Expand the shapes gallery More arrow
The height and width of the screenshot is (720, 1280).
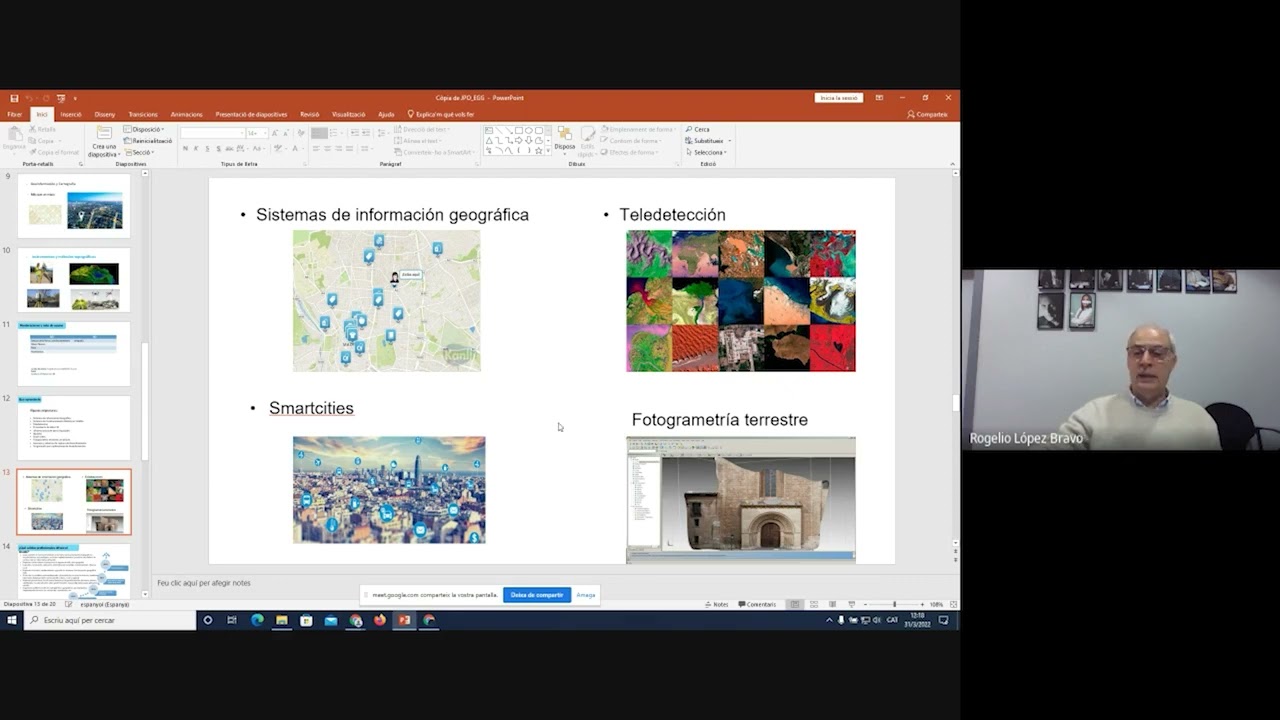(x=548, y=150)
